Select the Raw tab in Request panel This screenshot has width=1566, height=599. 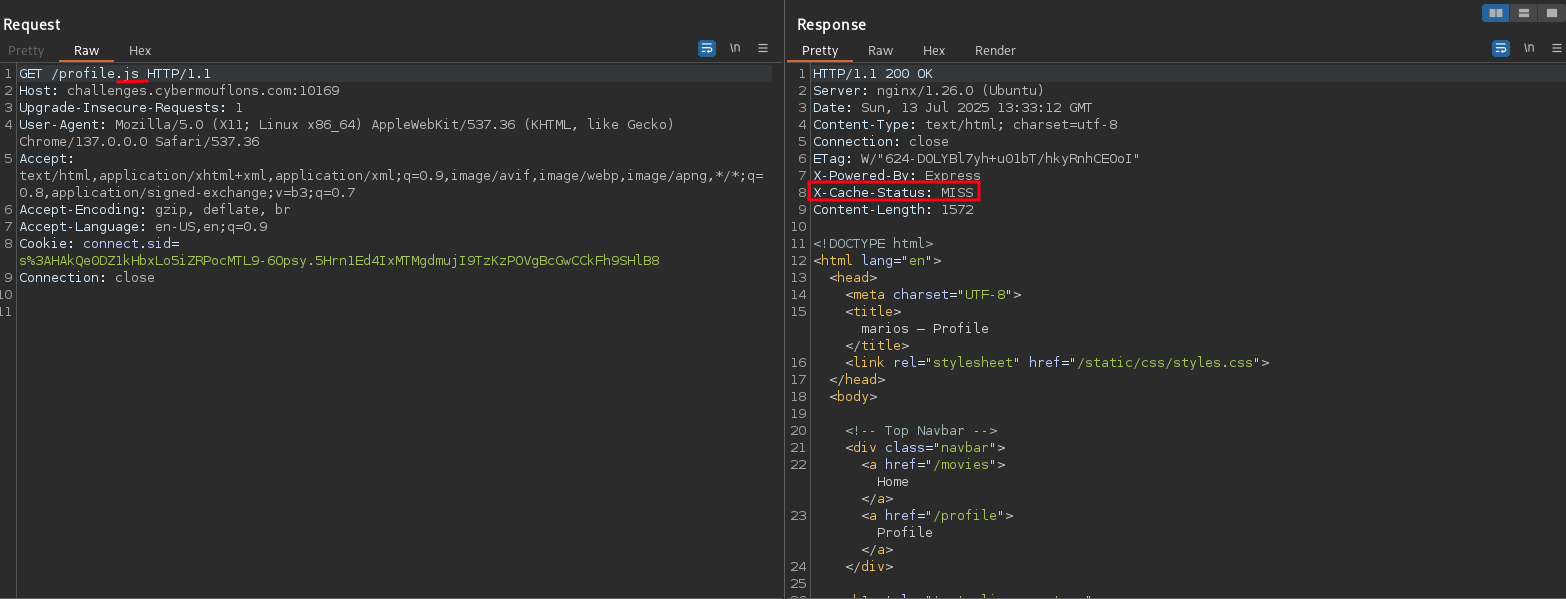pos(87,51)
